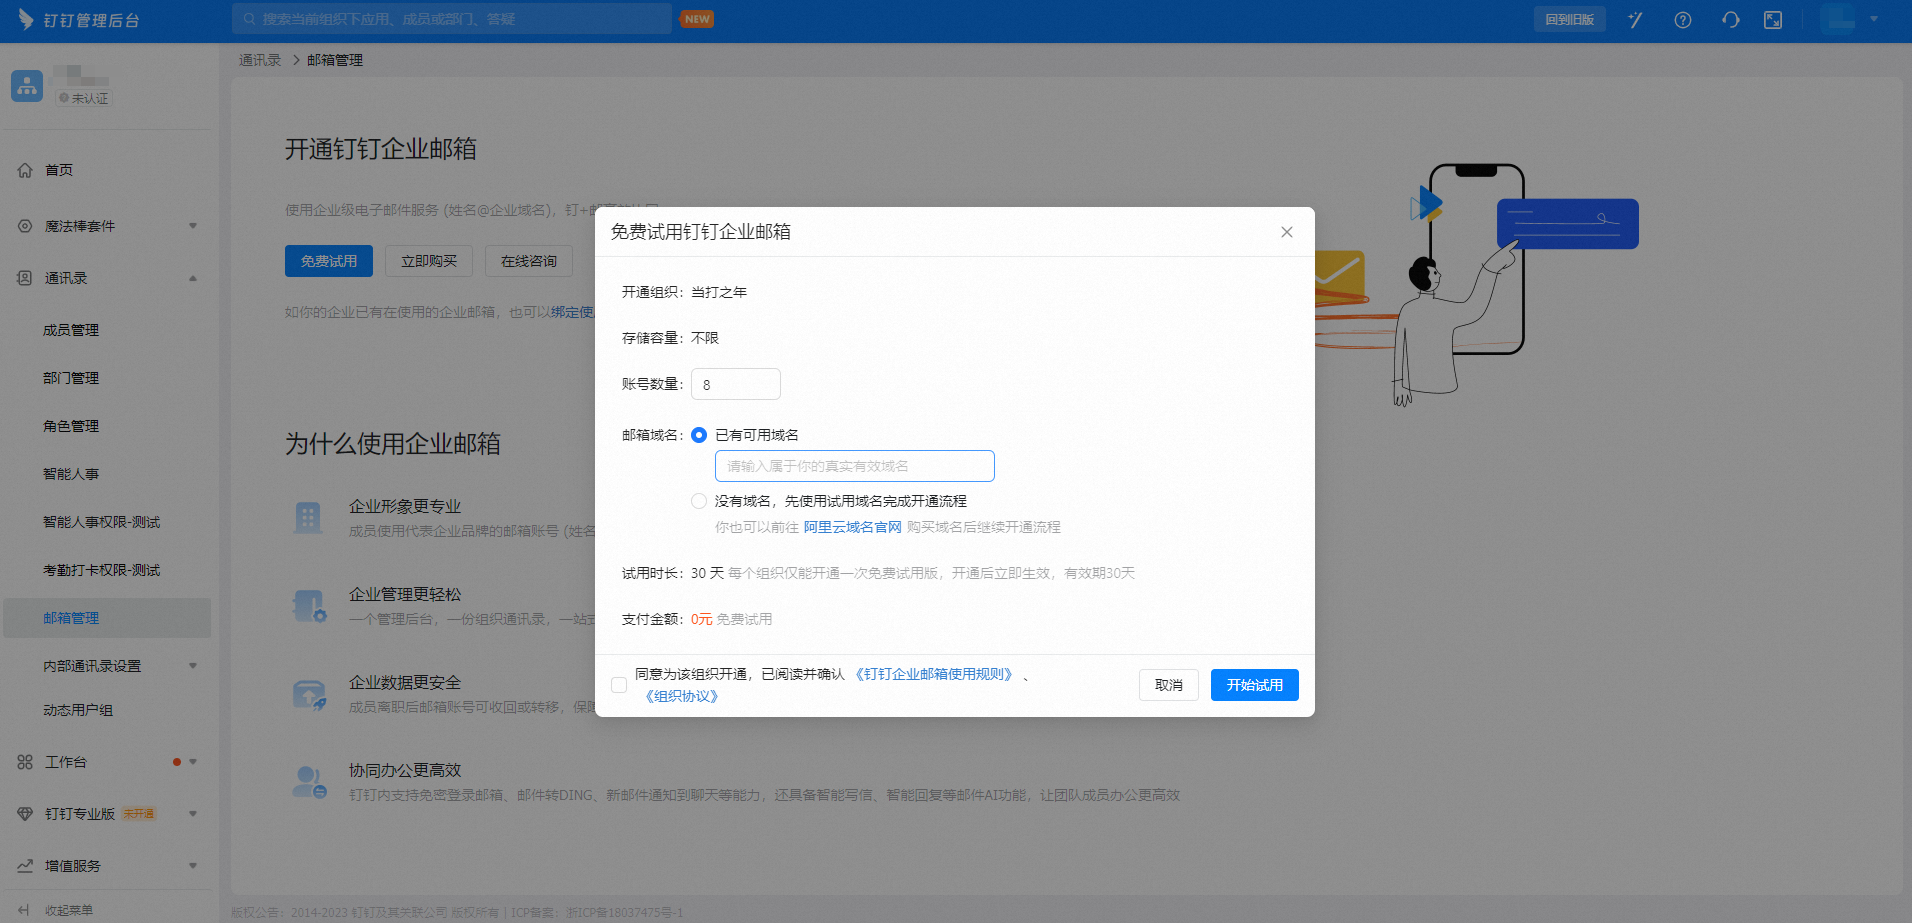Click the NEW badge beside the search
The image size is (1912, 923).
point(697,19)
